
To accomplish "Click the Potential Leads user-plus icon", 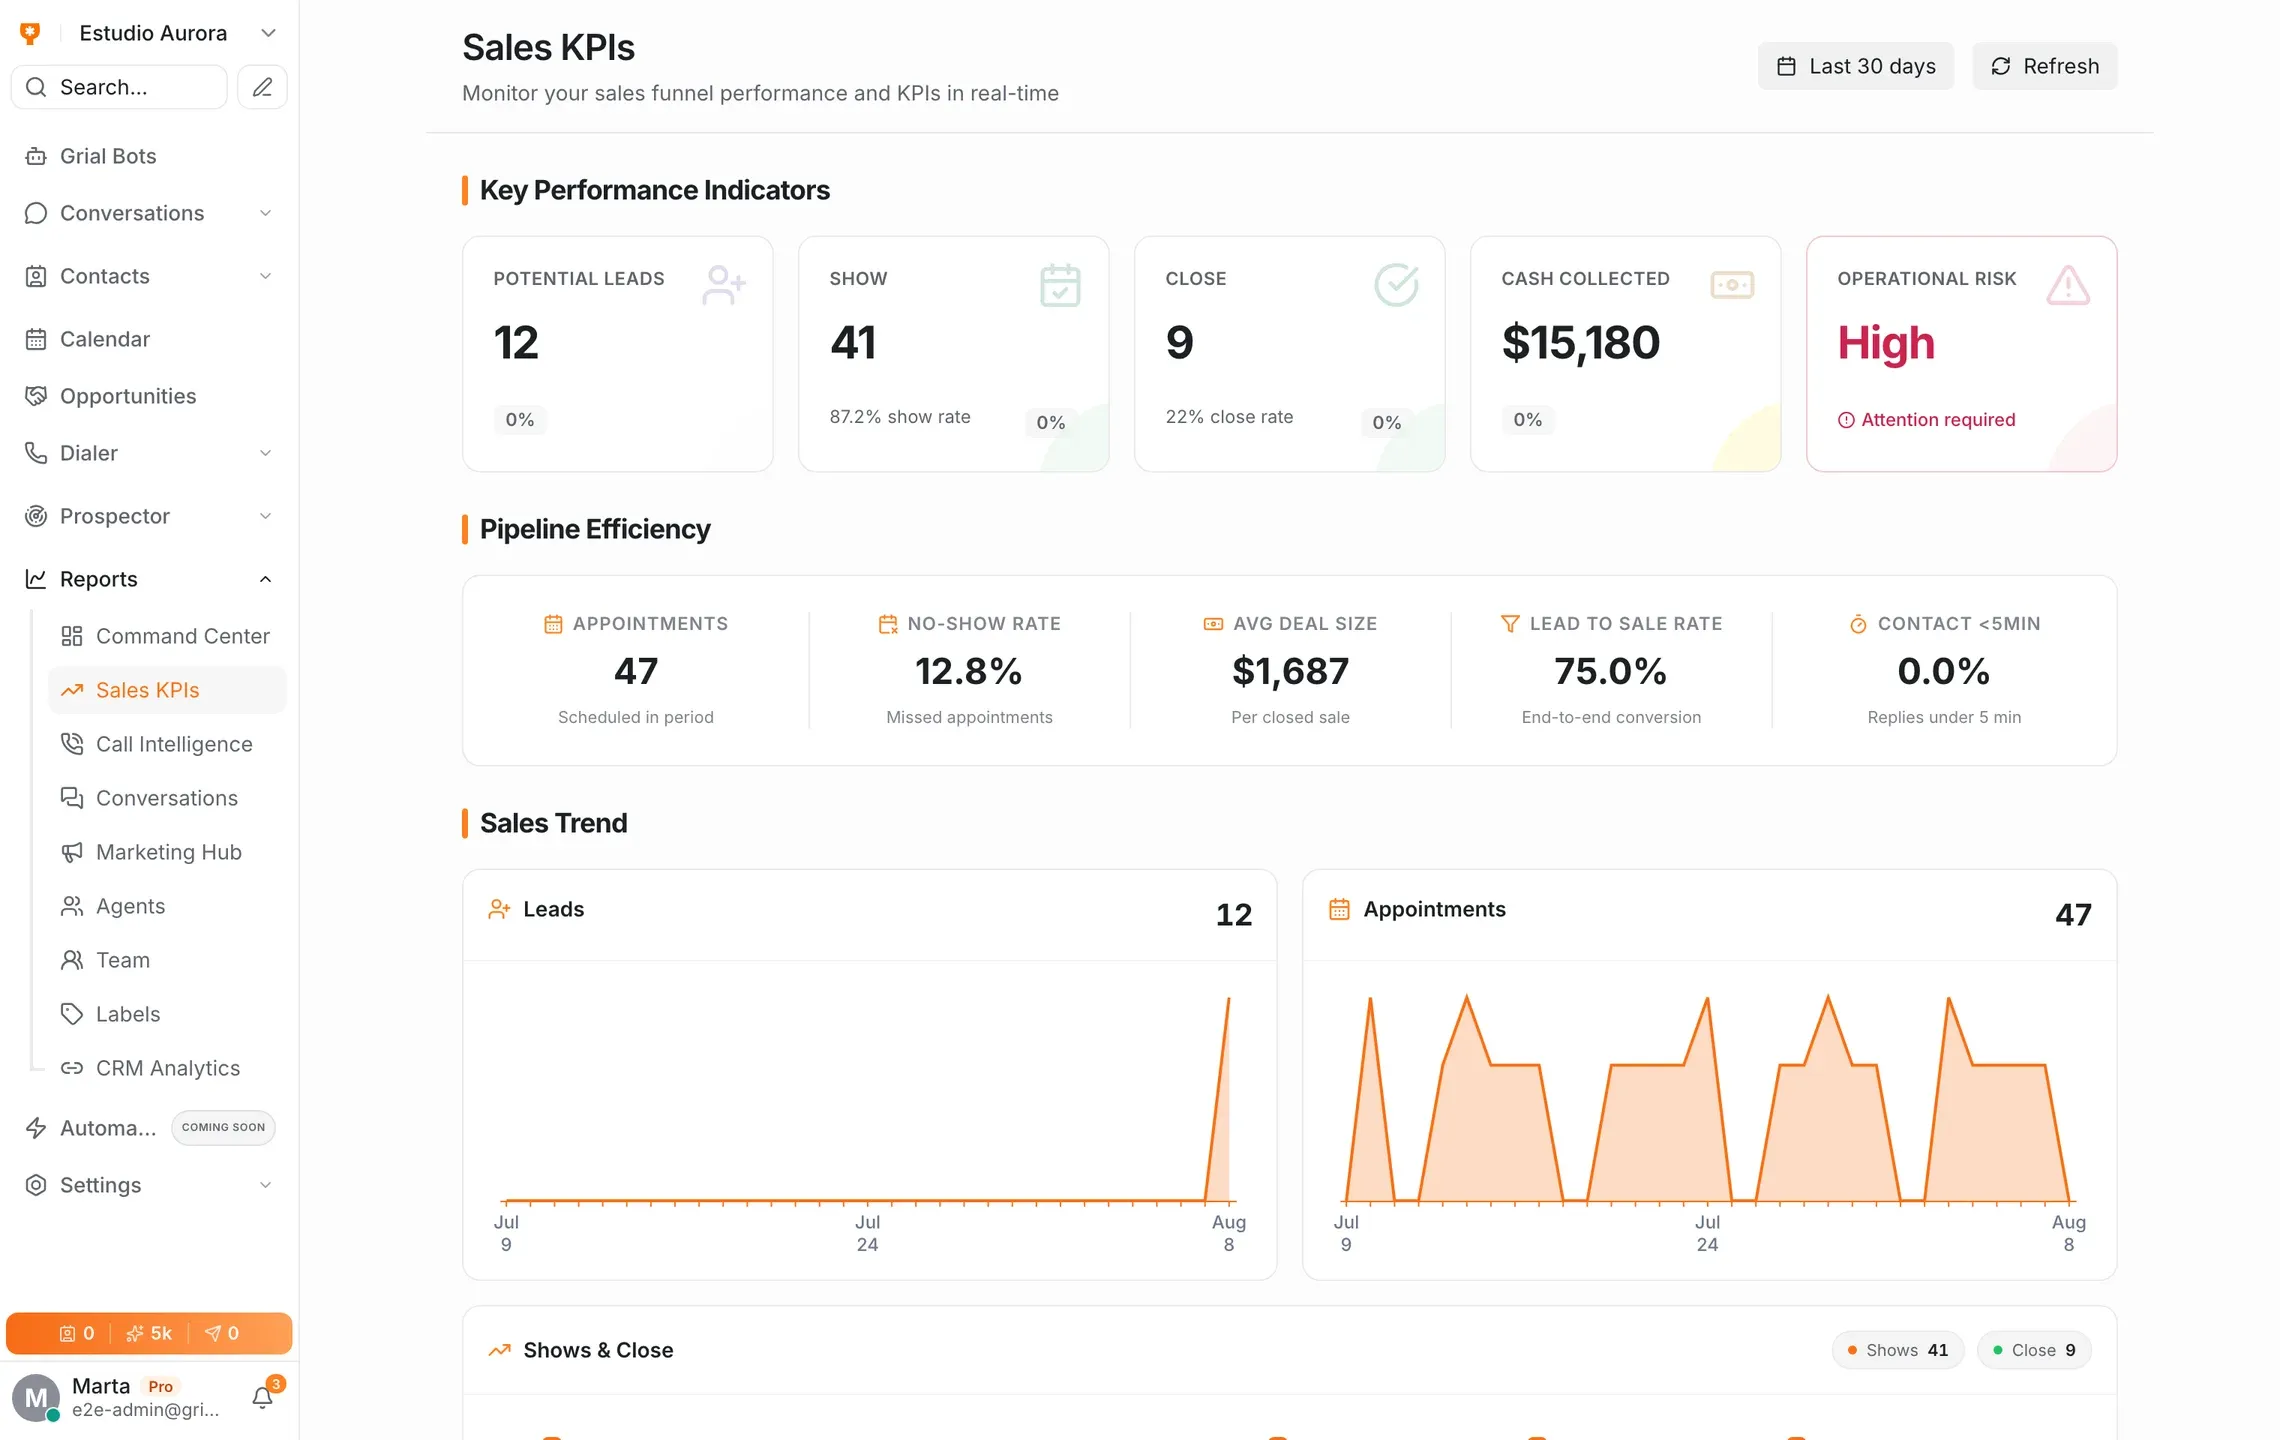I will click(x=724, y=285).
